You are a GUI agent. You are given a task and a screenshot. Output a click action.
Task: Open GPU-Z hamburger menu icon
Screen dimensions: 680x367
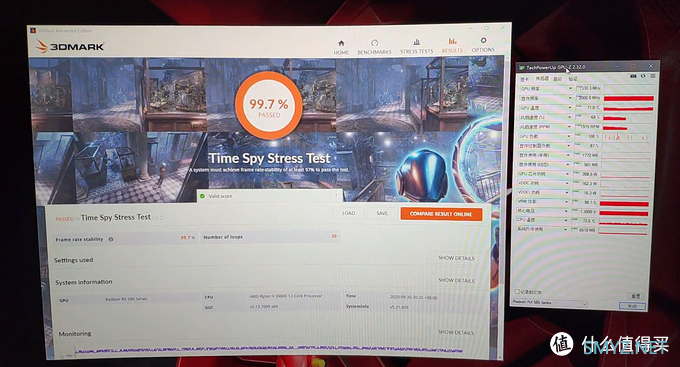tap(652, 76)
